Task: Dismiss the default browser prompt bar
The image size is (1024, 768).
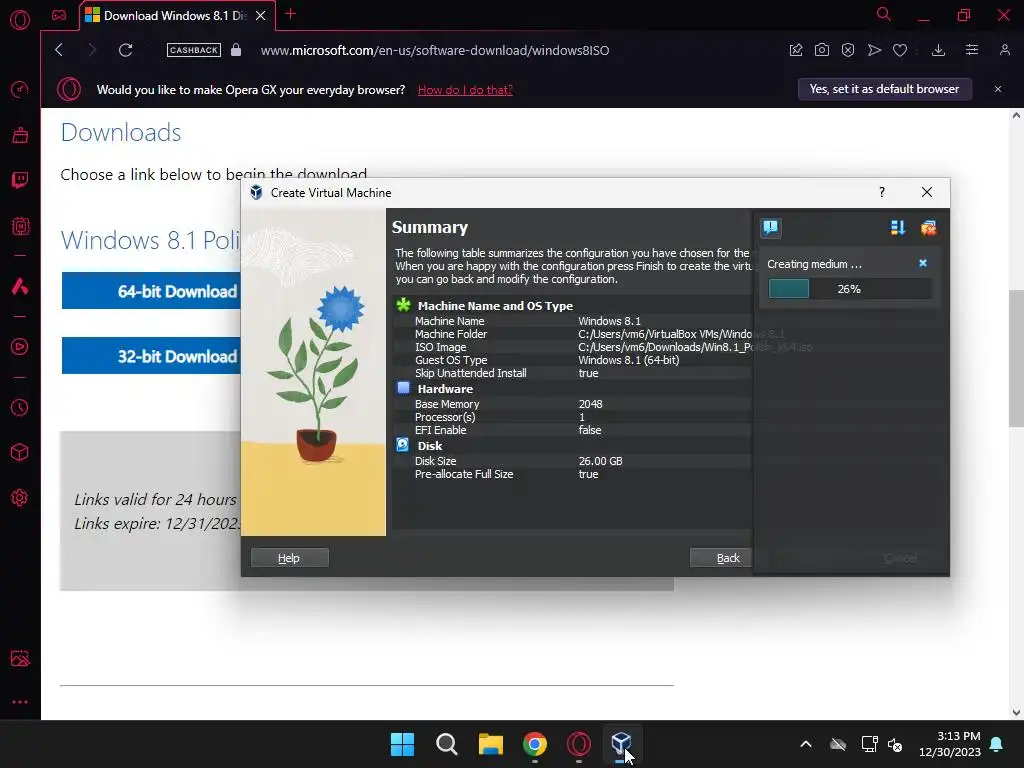Action: click(x=998, y=89)
